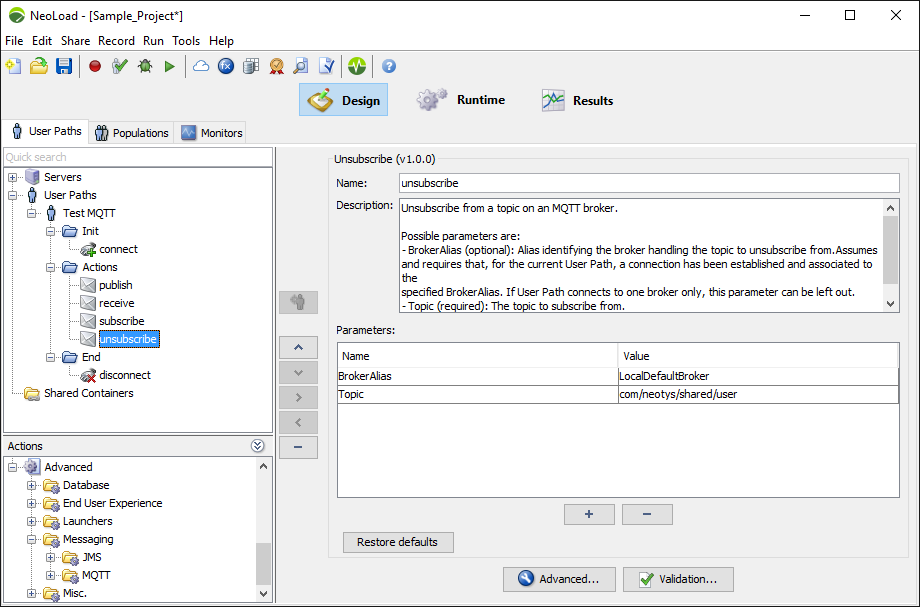The height and width of the screenshot is (607, 920).
Task: Collapse the Actions folder in User Paths
Action: click(51, 267)
